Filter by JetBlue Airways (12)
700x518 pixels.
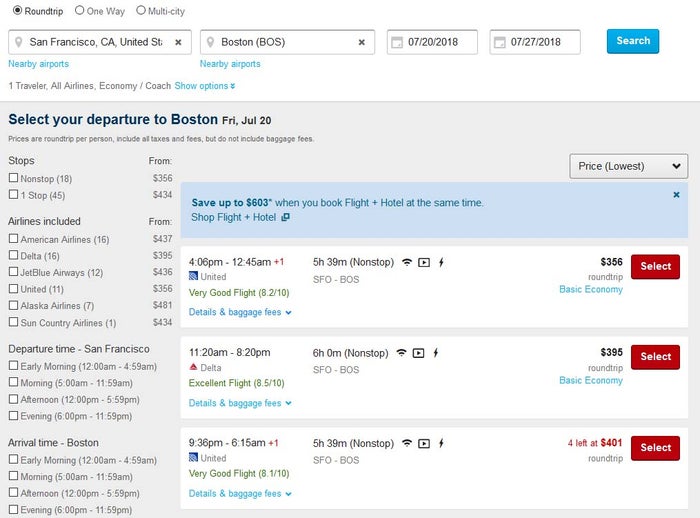pyautogui.click(x=13, y=272)
